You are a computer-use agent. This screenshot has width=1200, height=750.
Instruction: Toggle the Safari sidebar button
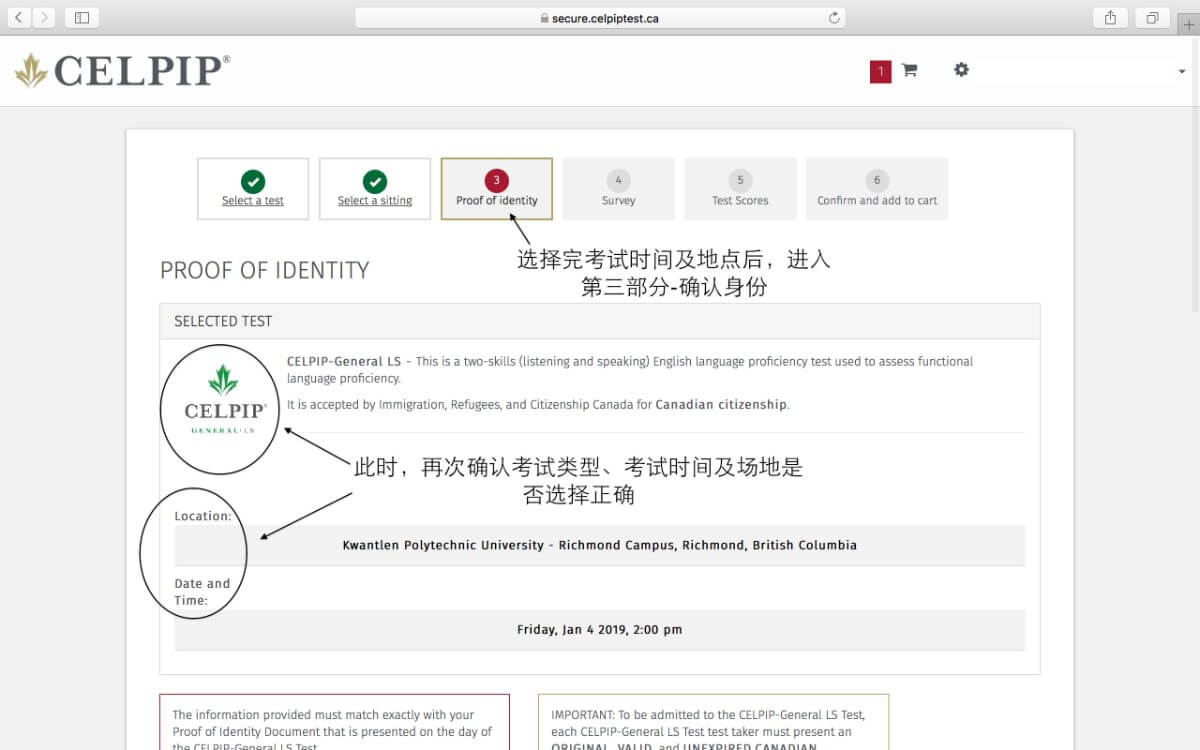[x=82, y=17]
